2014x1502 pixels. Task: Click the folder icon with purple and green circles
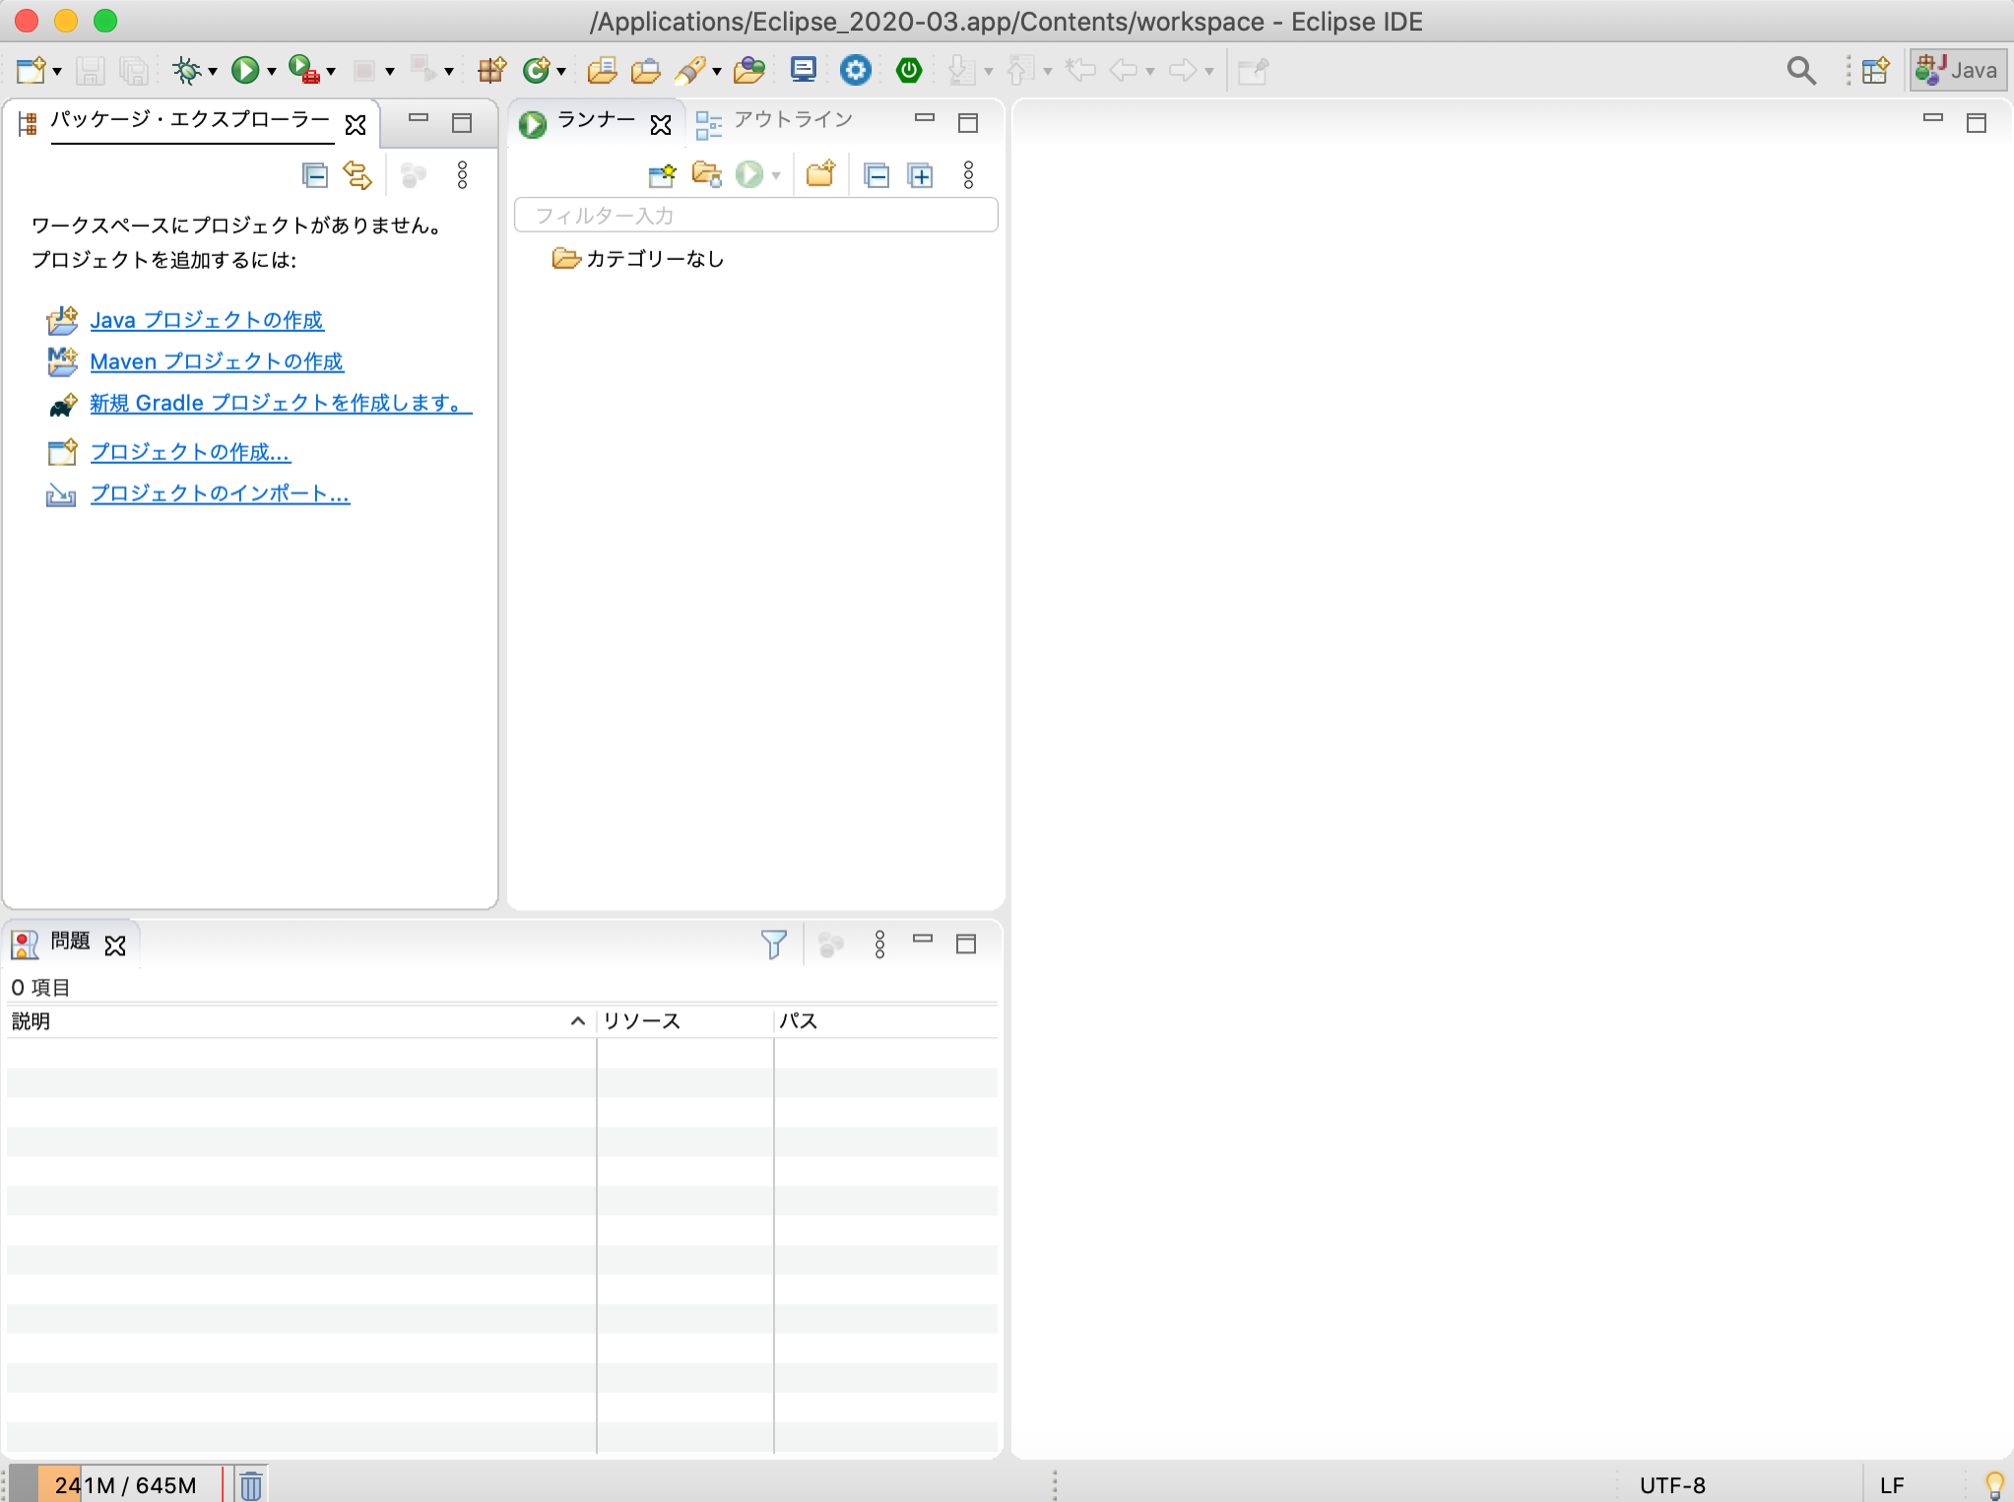[x=749, y=70]
